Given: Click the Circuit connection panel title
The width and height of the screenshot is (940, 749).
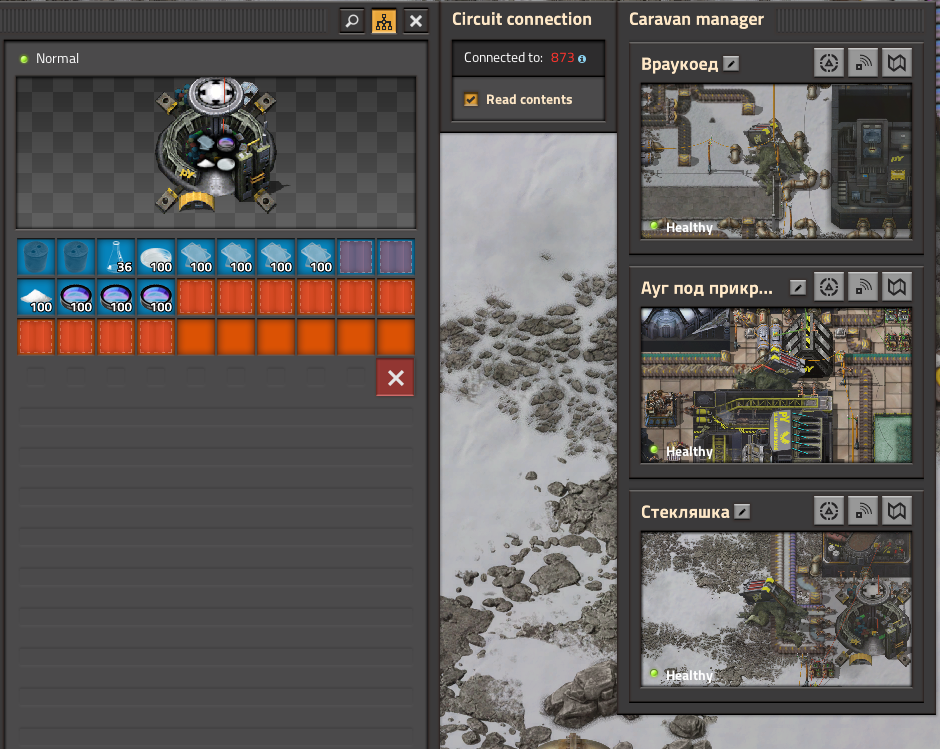Looking at the screenshot, I should tap(522, 19).
